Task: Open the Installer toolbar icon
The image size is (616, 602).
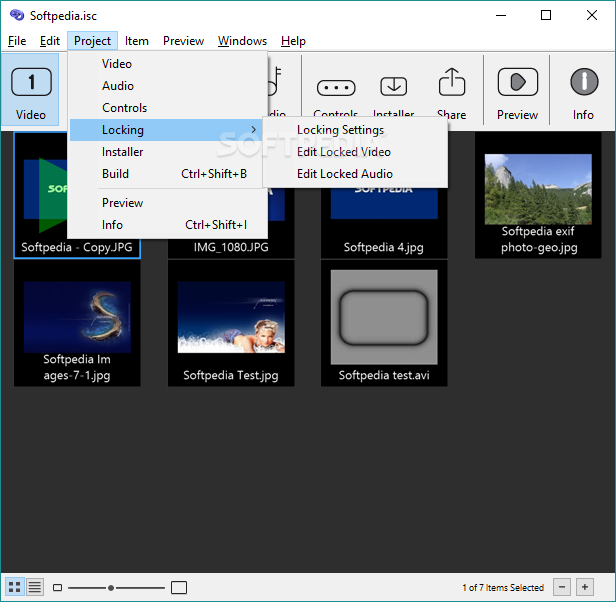Action: pos(393,86)
